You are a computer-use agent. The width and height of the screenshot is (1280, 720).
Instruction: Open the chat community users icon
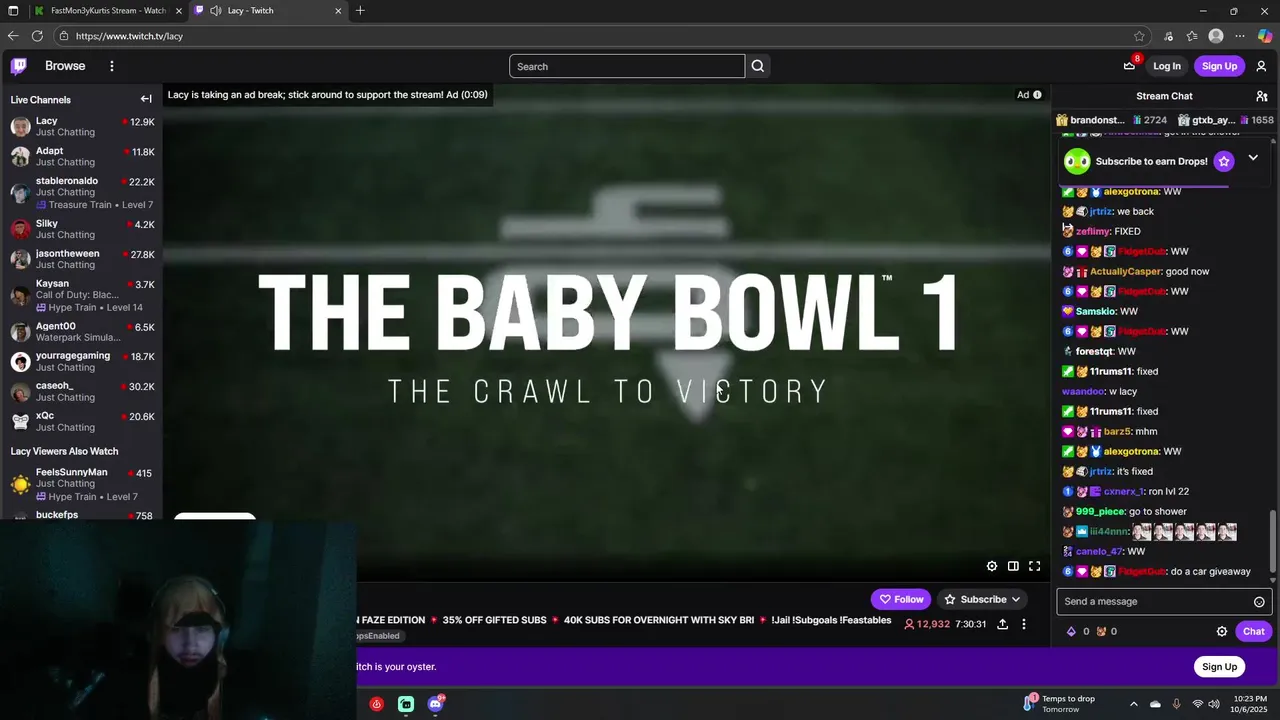point(1262,96)
